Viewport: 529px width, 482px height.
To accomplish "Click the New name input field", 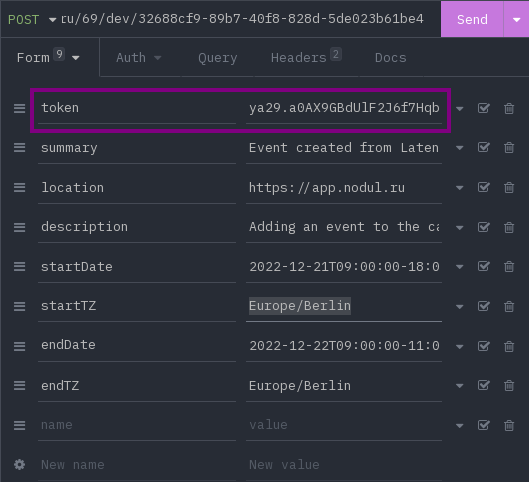I will (137, 465).
